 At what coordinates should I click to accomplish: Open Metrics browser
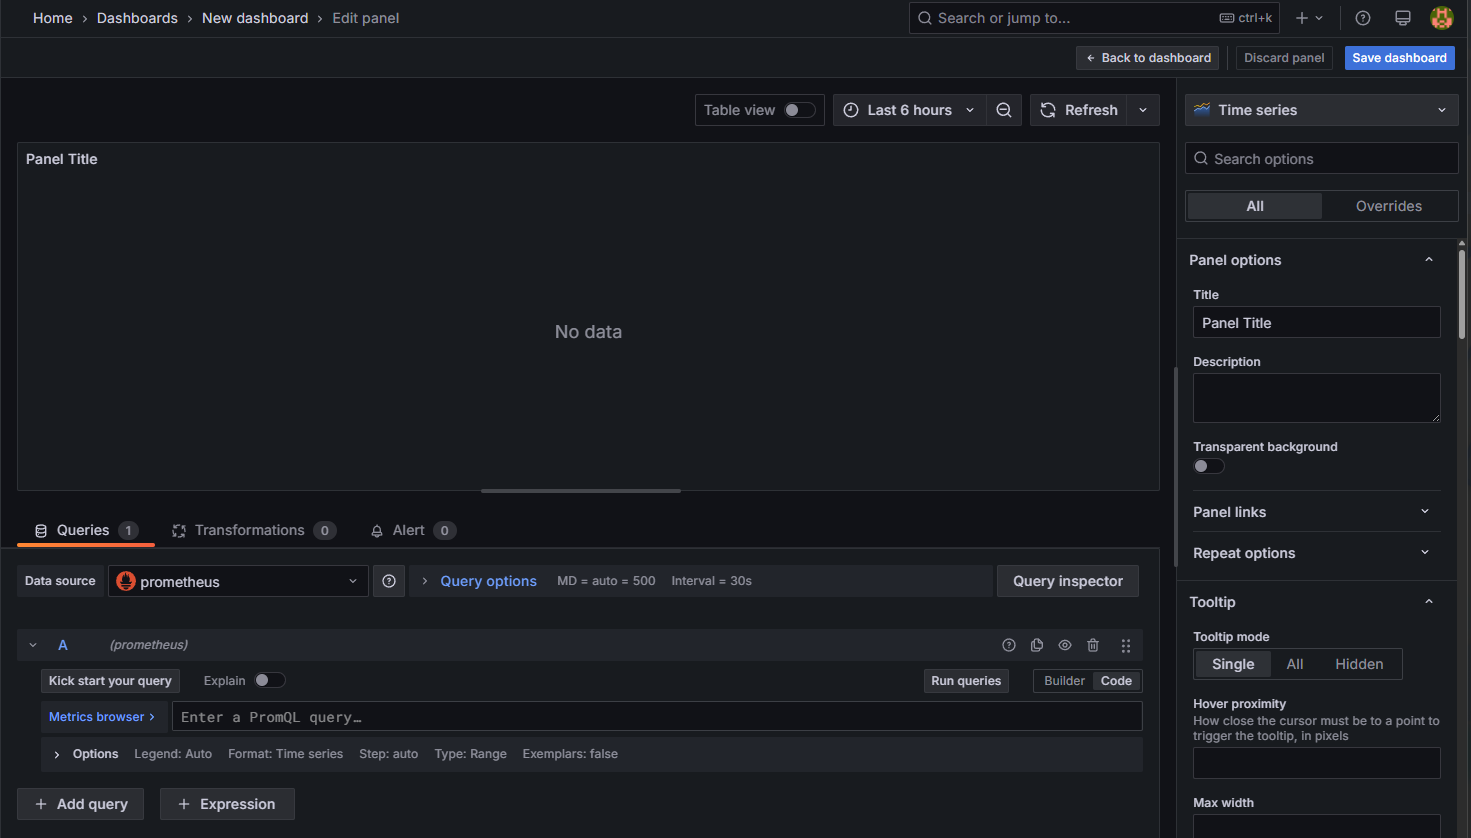tap(102, 717)
